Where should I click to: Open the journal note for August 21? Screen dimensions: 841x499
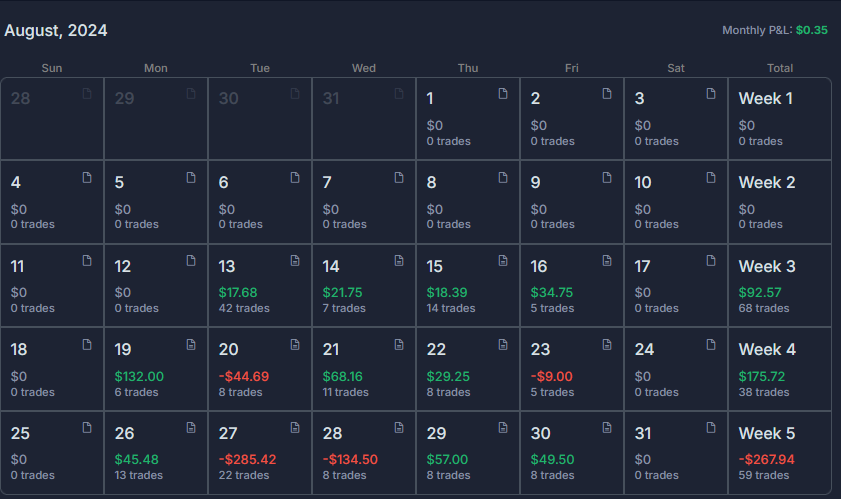pos(399,344)
